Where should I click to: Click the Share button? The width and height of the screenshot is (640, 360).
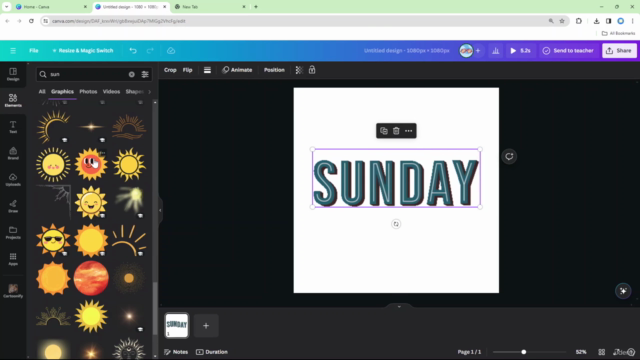tap(619, 51)
